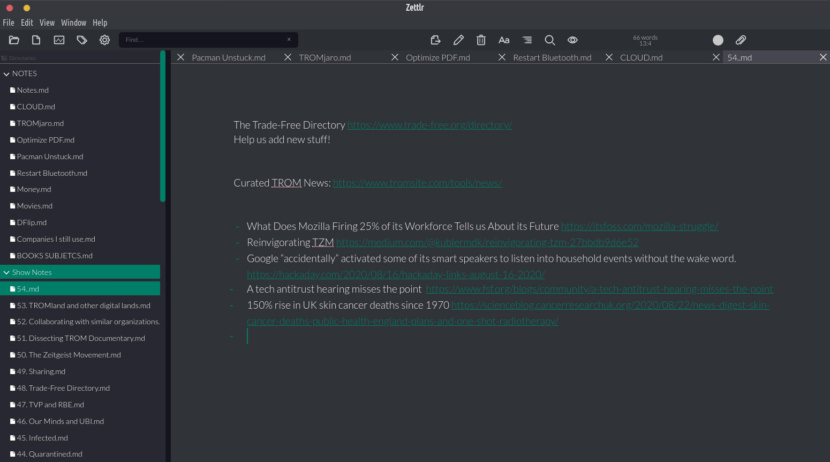Screen dimensions: 830x462
Task: Click the magnifier search-in-file icon
Action: [550, 40]
